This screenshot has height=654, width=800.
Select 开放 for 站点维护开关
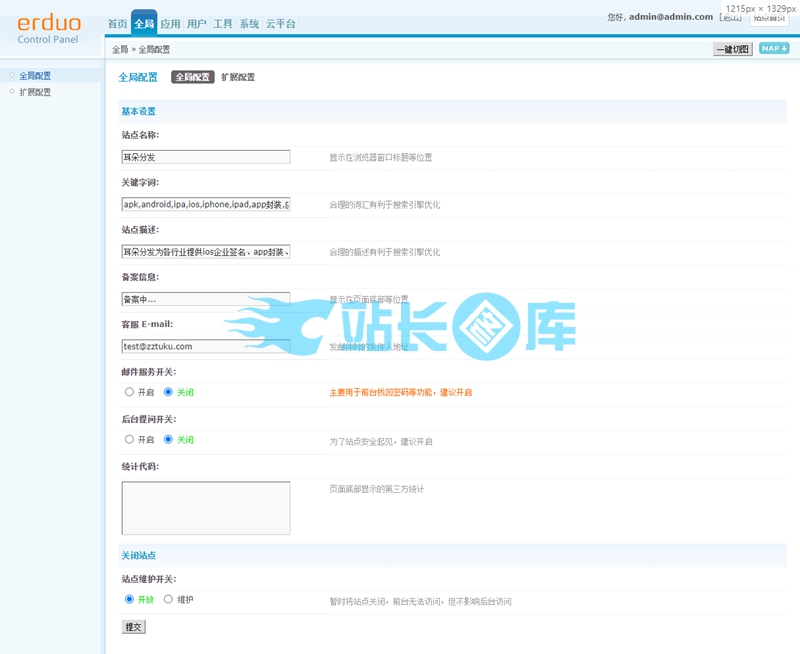[129, 599]
